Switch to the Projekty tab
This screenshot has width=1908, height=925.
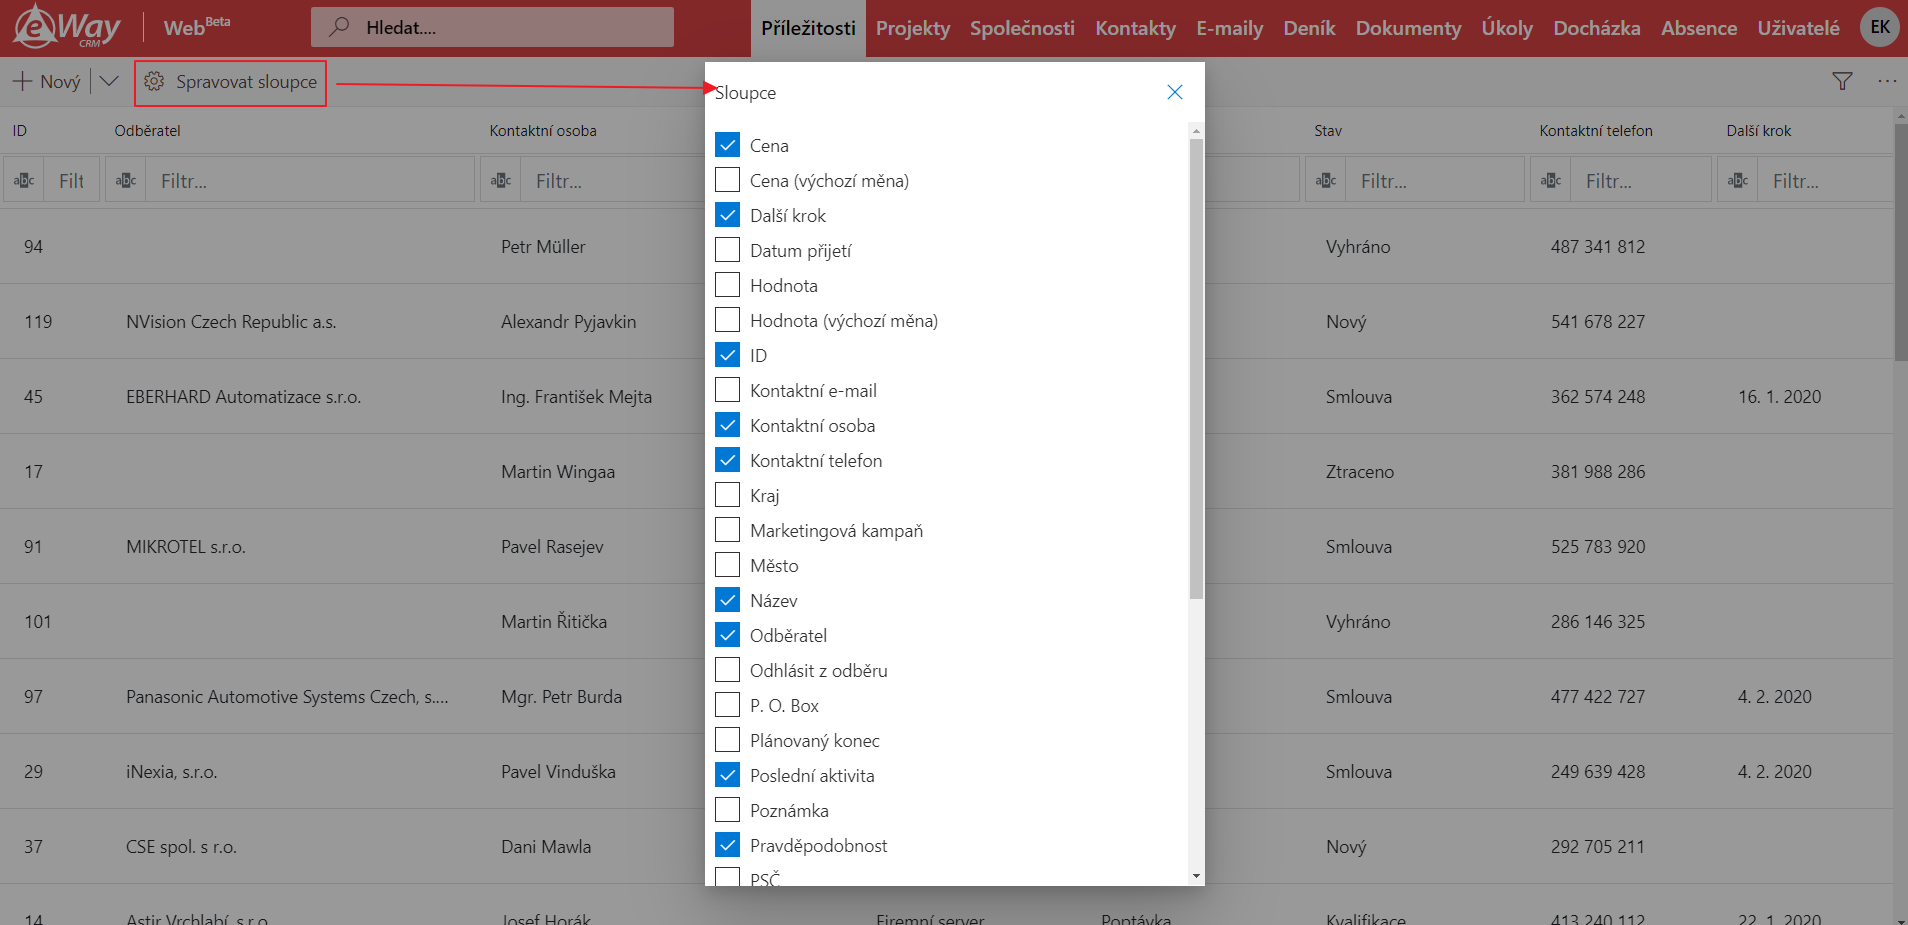click(913, 28)
